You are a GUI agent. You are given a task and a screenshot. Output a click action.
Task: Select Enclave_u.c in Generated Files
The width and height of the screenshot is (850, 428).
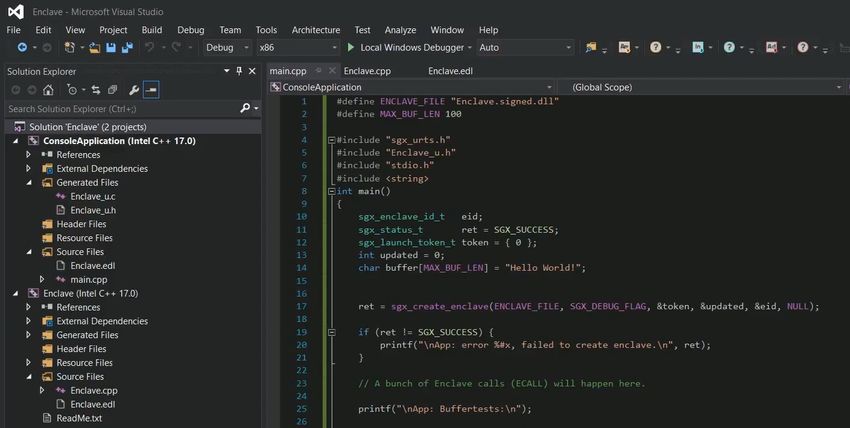93,197
